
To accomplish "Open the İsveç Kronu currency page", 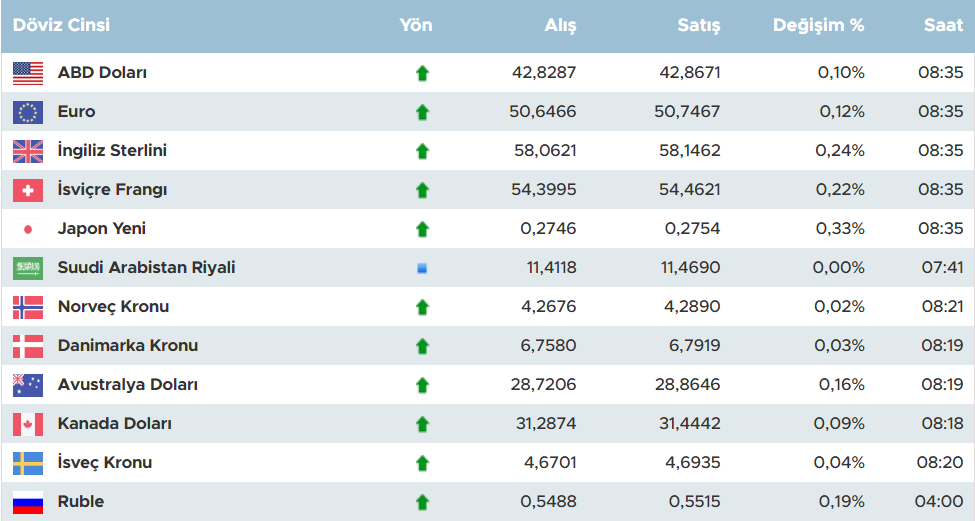I will [x=105, y=463].
